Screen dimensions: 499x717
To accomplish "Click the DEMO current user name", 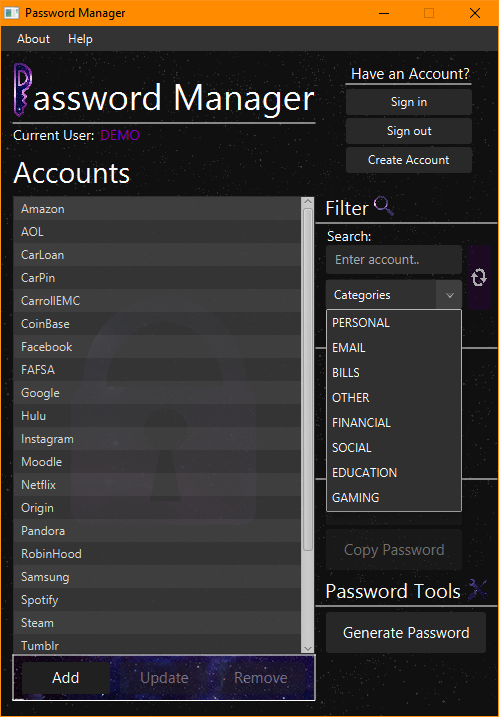I will (120, 135).
